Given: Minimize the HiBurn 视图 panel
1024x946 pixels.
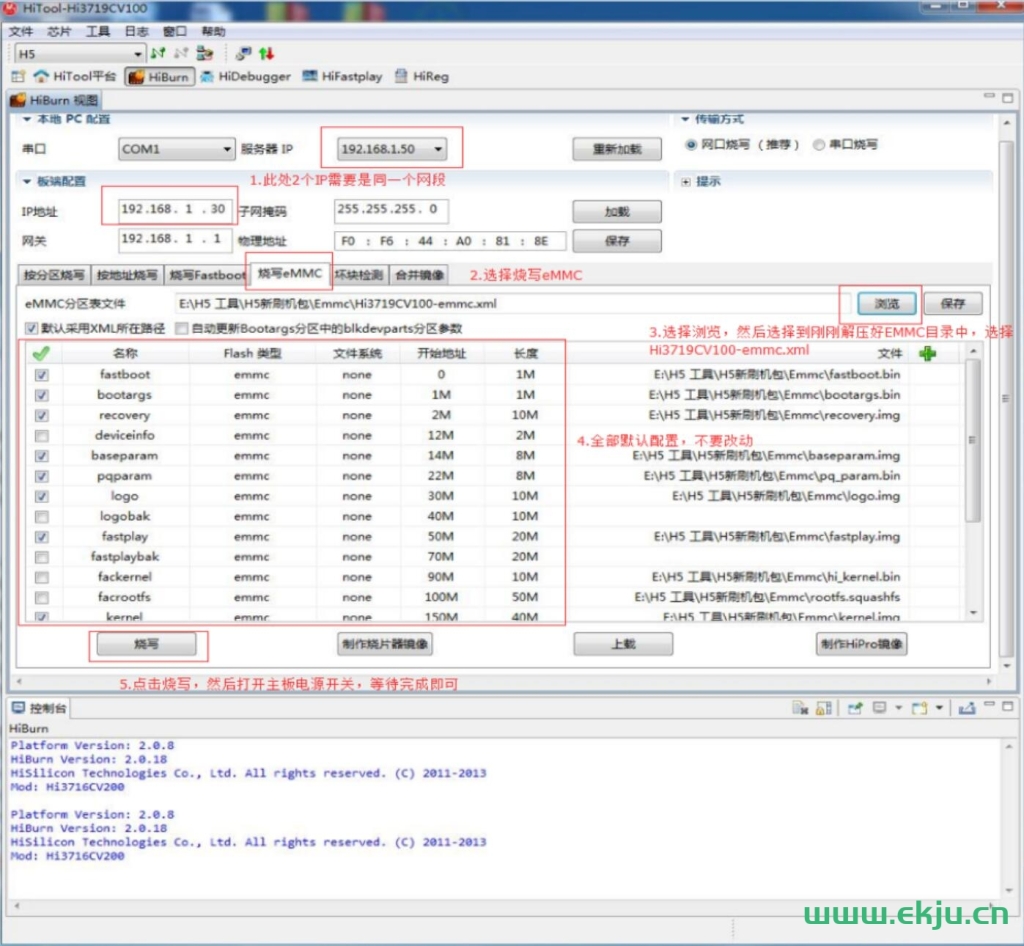Looking at the screenshot, I should click(x=989, y=96).
